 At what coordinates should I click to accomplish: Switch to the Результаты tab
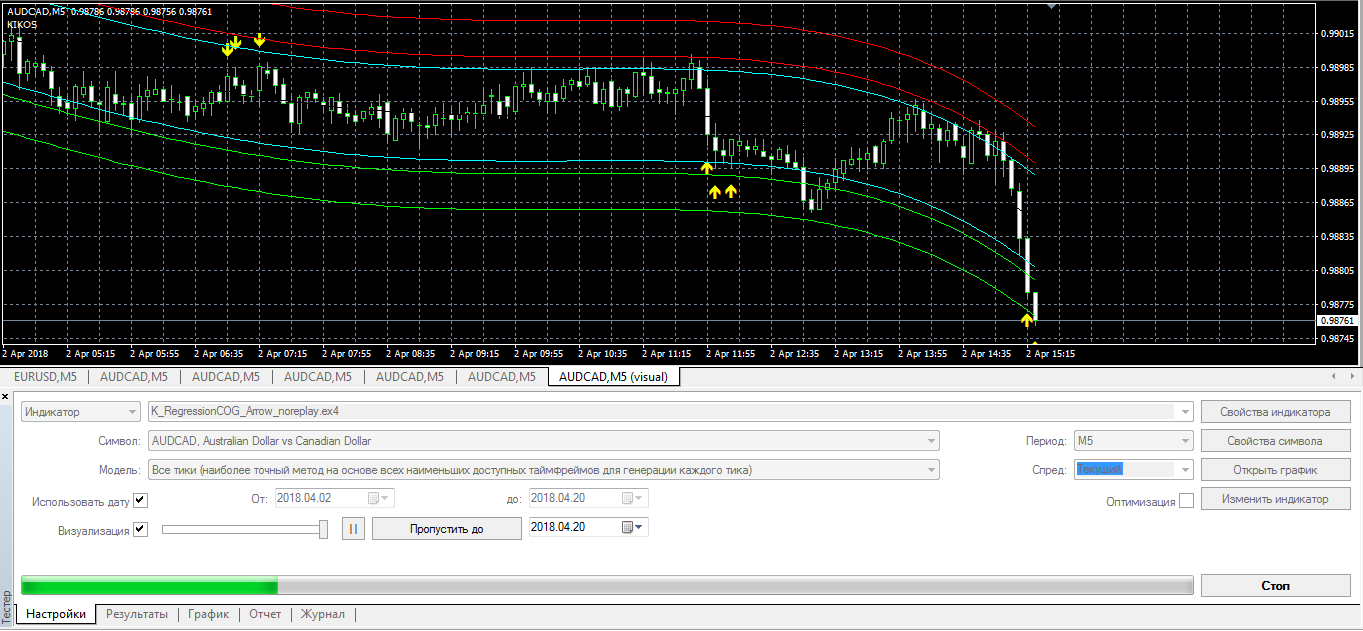pyautogui.click(x=137, y=614)
